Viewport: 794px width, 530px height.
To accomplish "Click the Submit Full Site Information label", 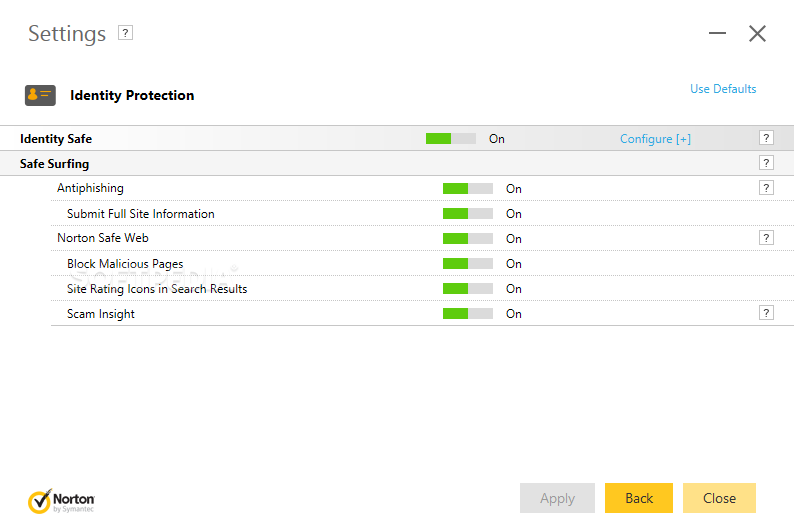I will point(141,214).
